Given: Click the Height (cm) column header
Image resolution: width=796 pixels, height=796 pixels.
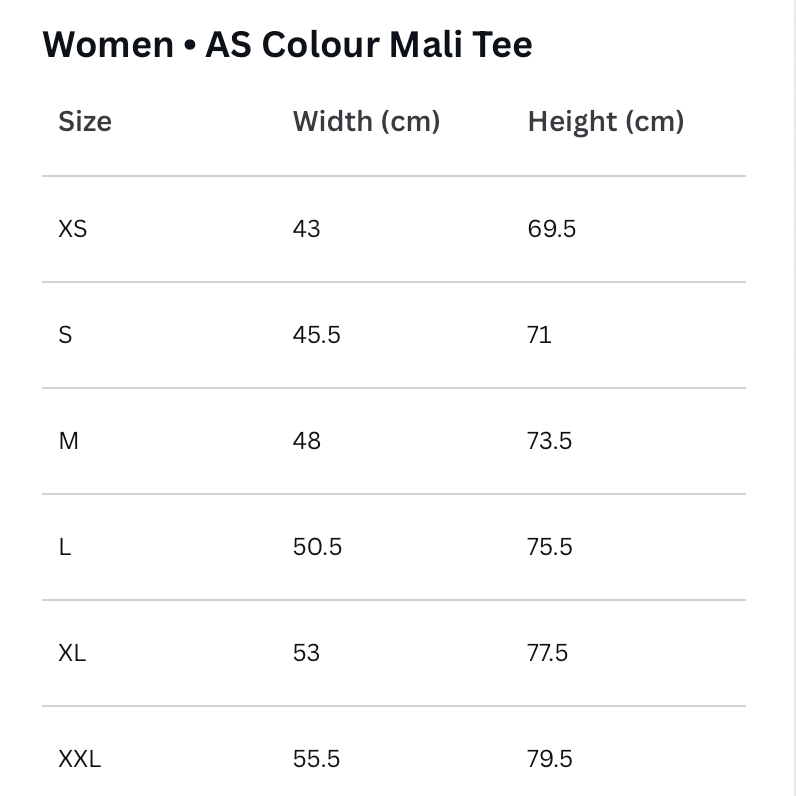Looking at the screenshot, I should [605, 122].
